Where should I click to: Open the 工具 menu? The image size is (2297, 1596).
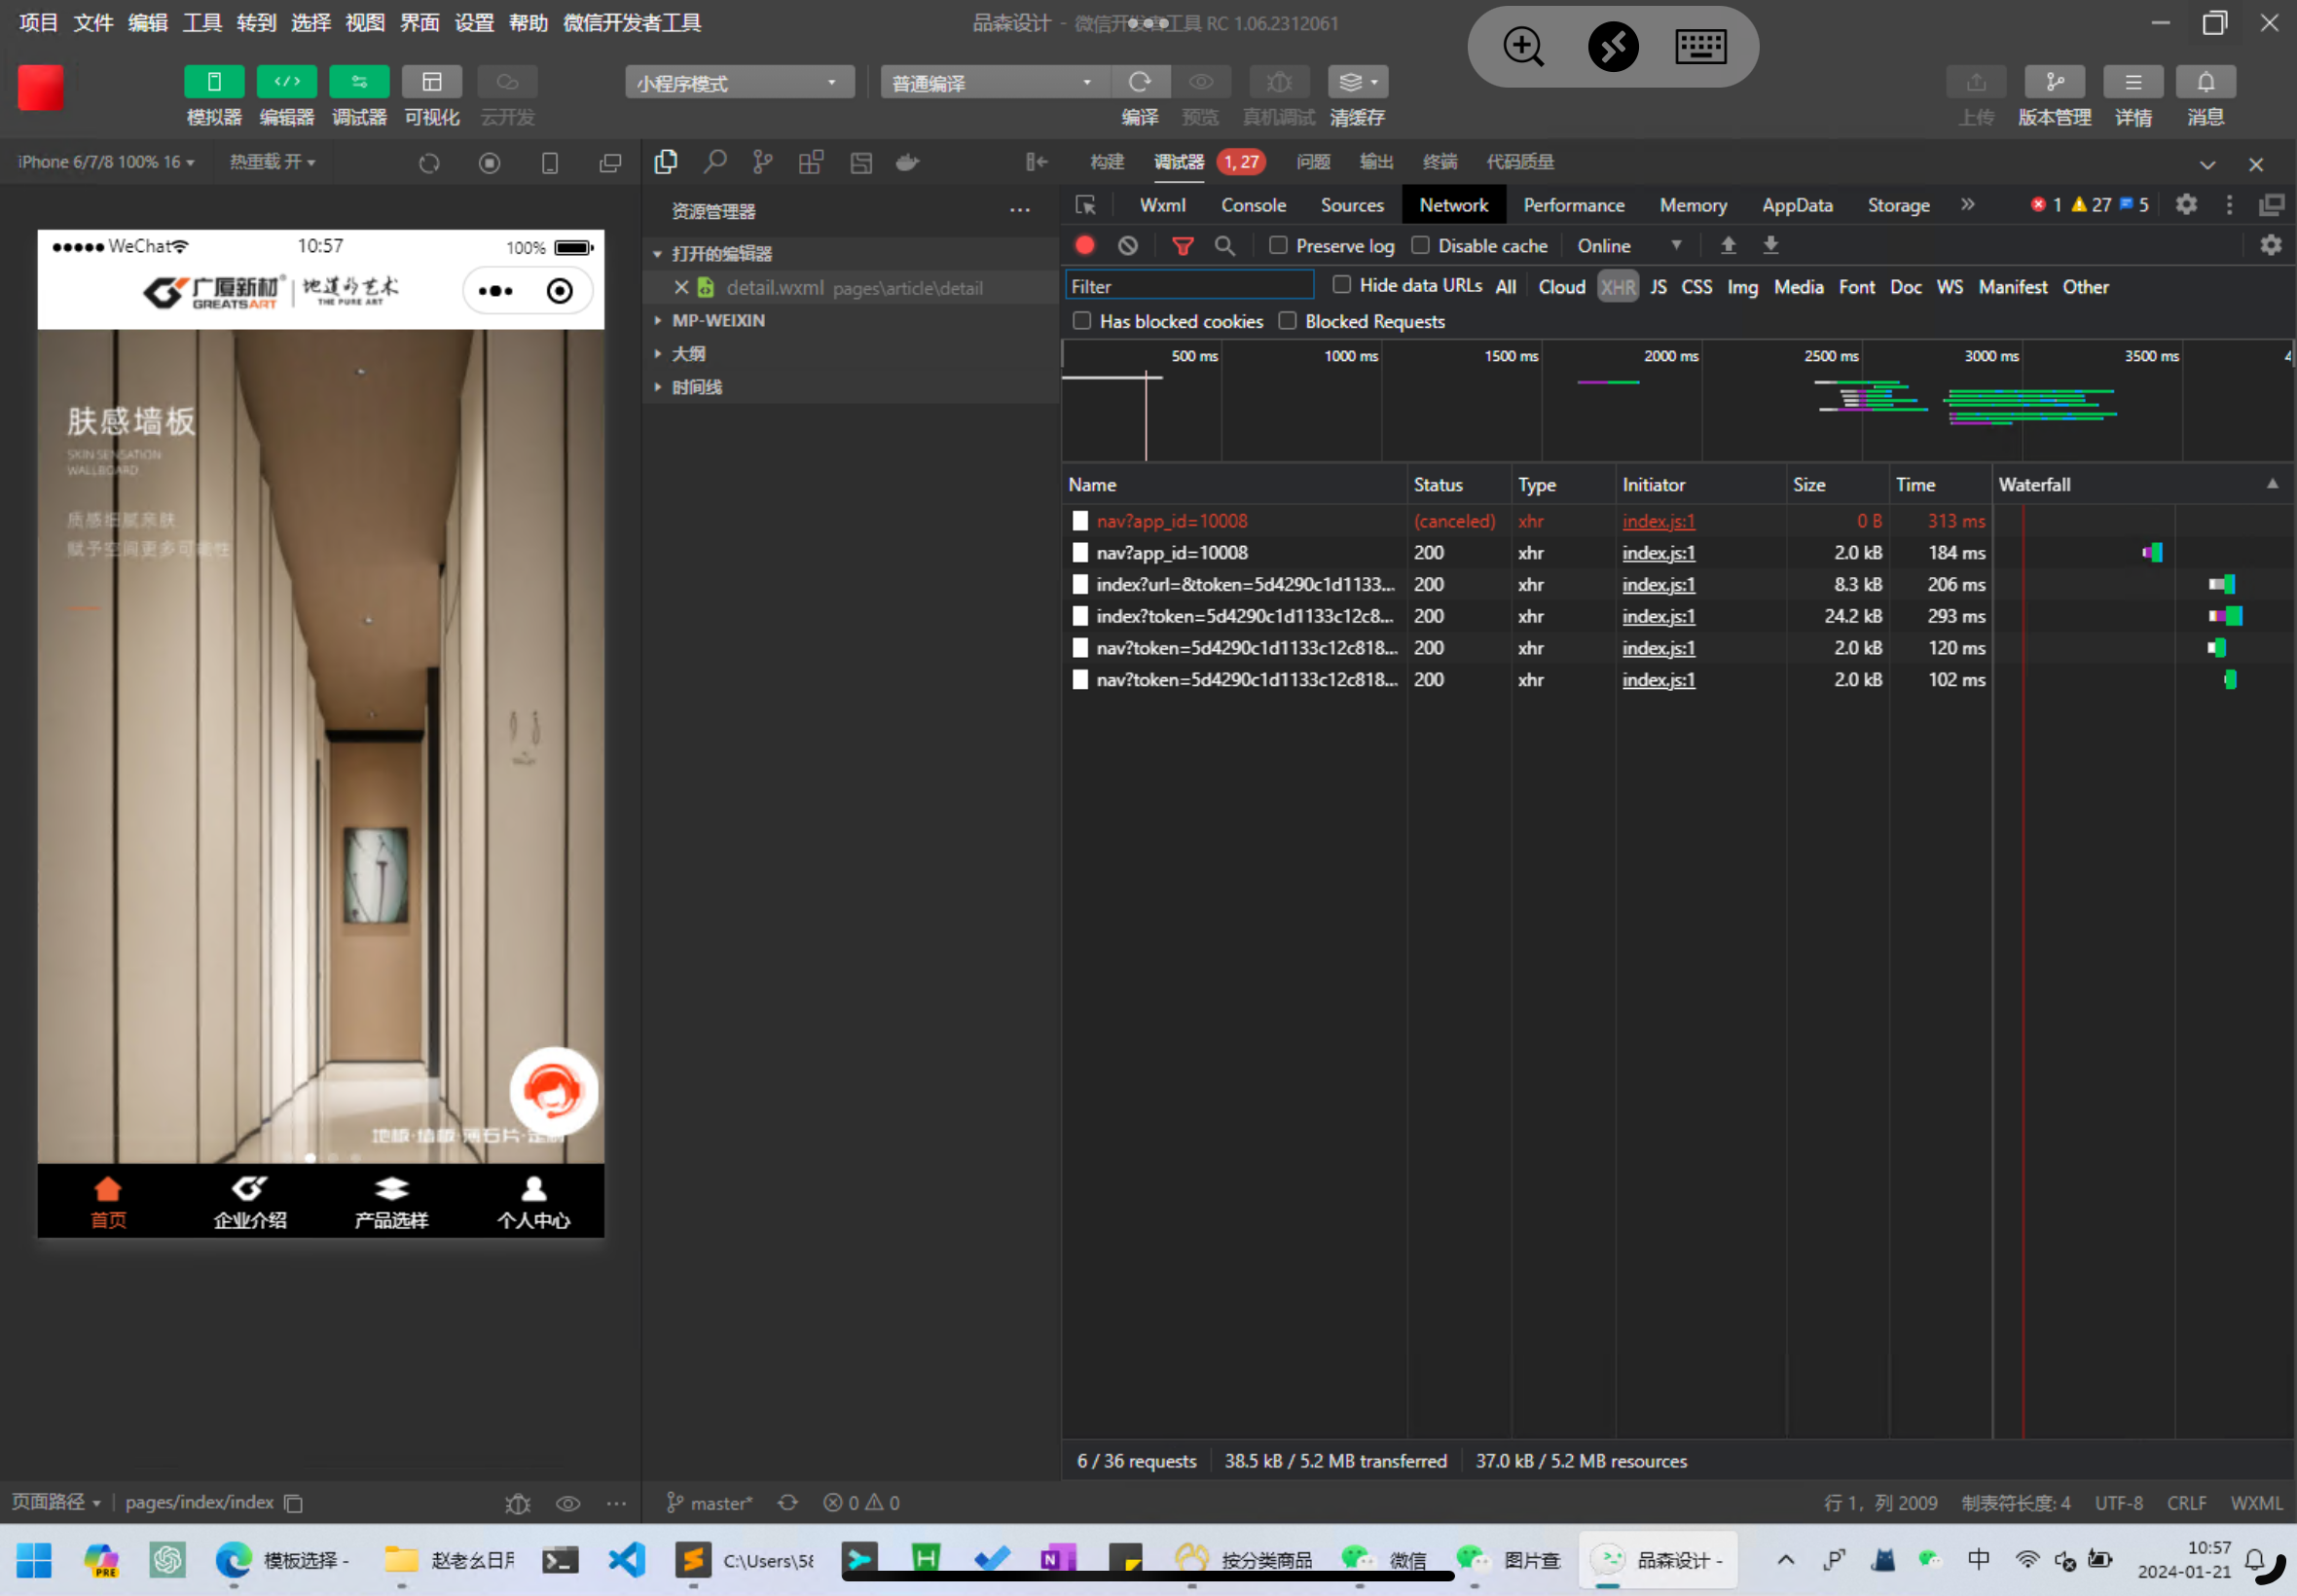pyautogui.click(x=202, y=22)
